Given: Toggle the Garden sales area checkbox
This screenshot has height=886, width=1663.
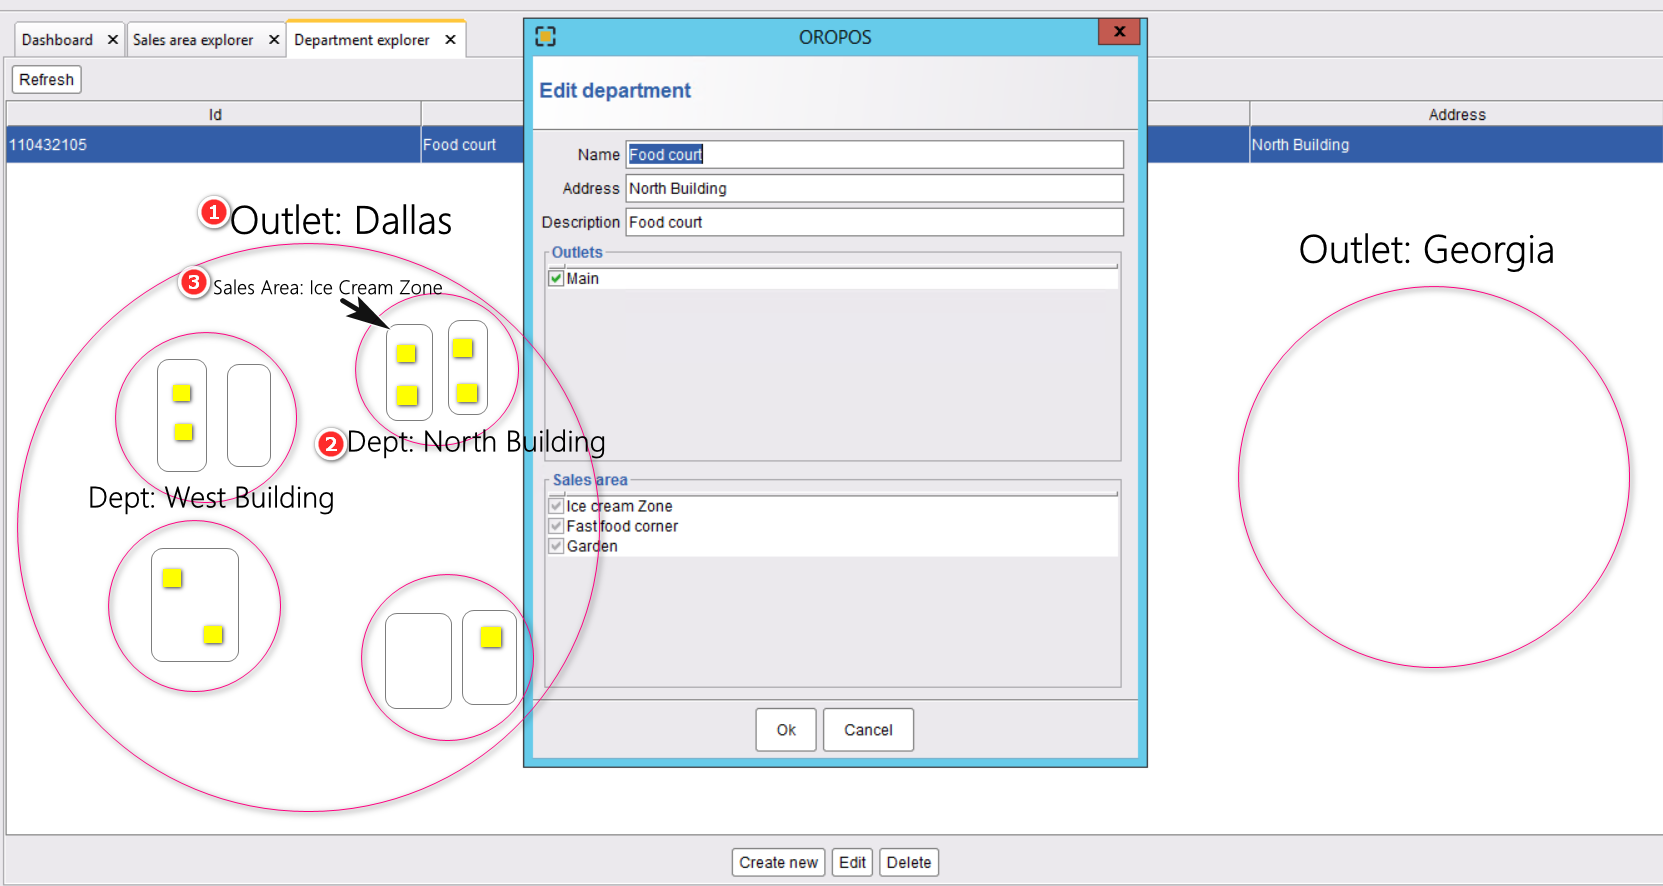Looking at the screenshot, I should [x=556, y=546].
